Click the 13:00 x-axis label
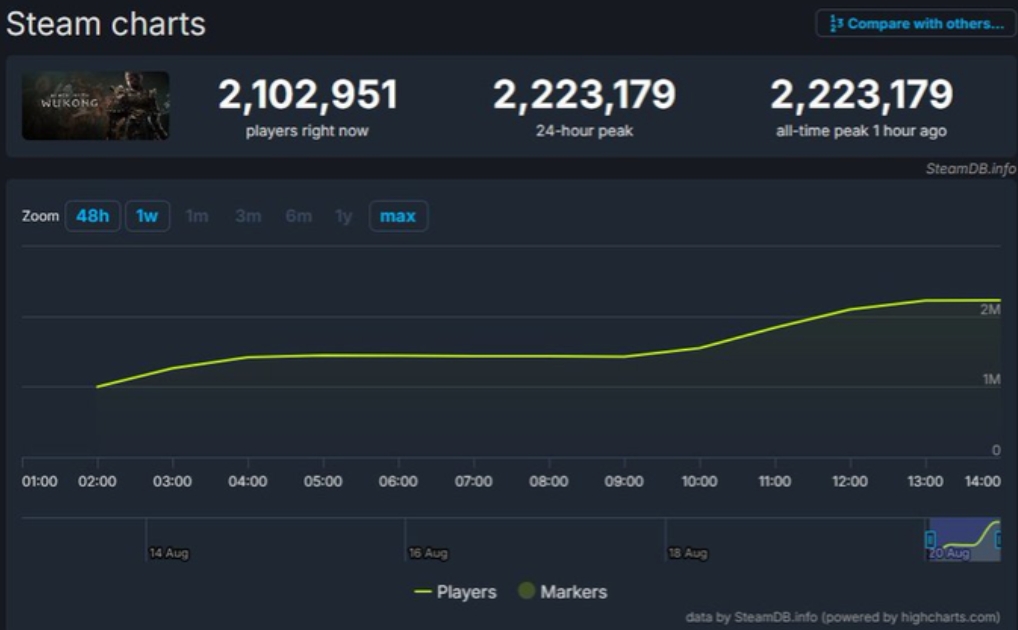The width and height of the screenshot is (1018, 630). 925,481
